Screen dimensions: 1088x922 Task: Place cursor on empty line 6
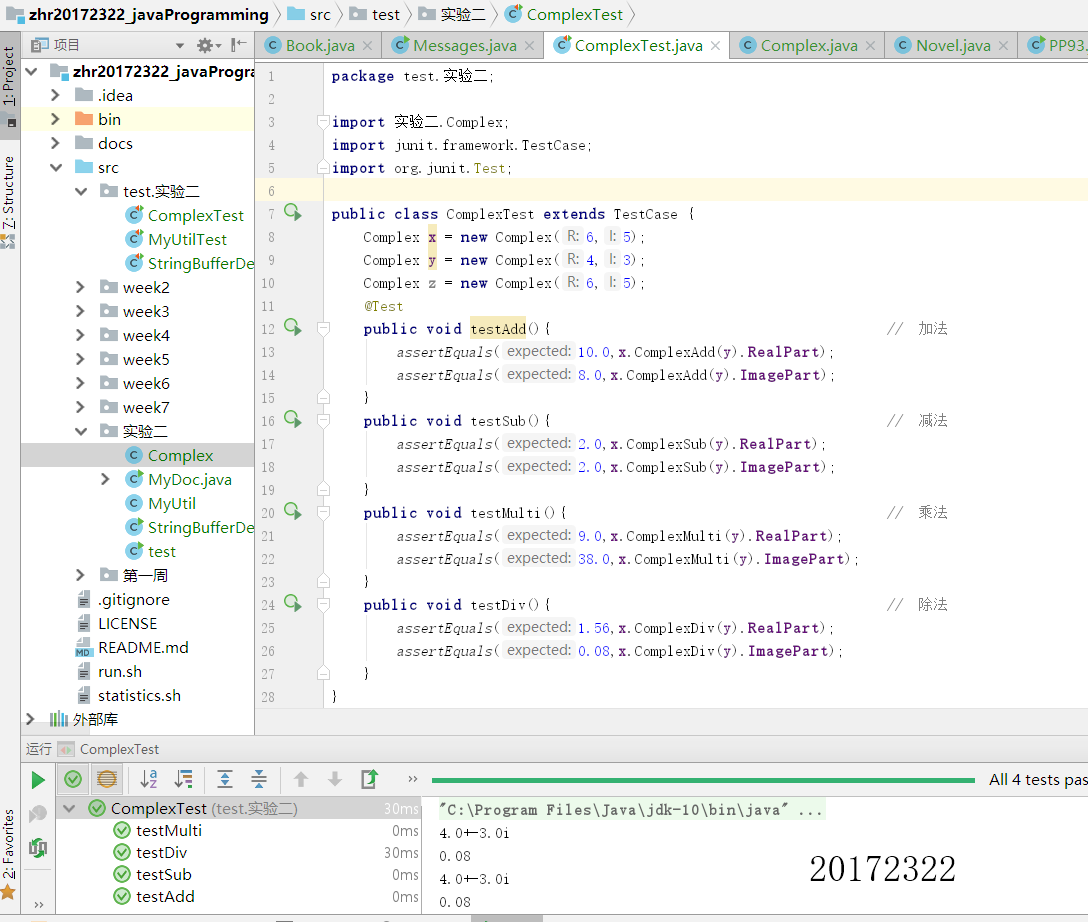704,190
